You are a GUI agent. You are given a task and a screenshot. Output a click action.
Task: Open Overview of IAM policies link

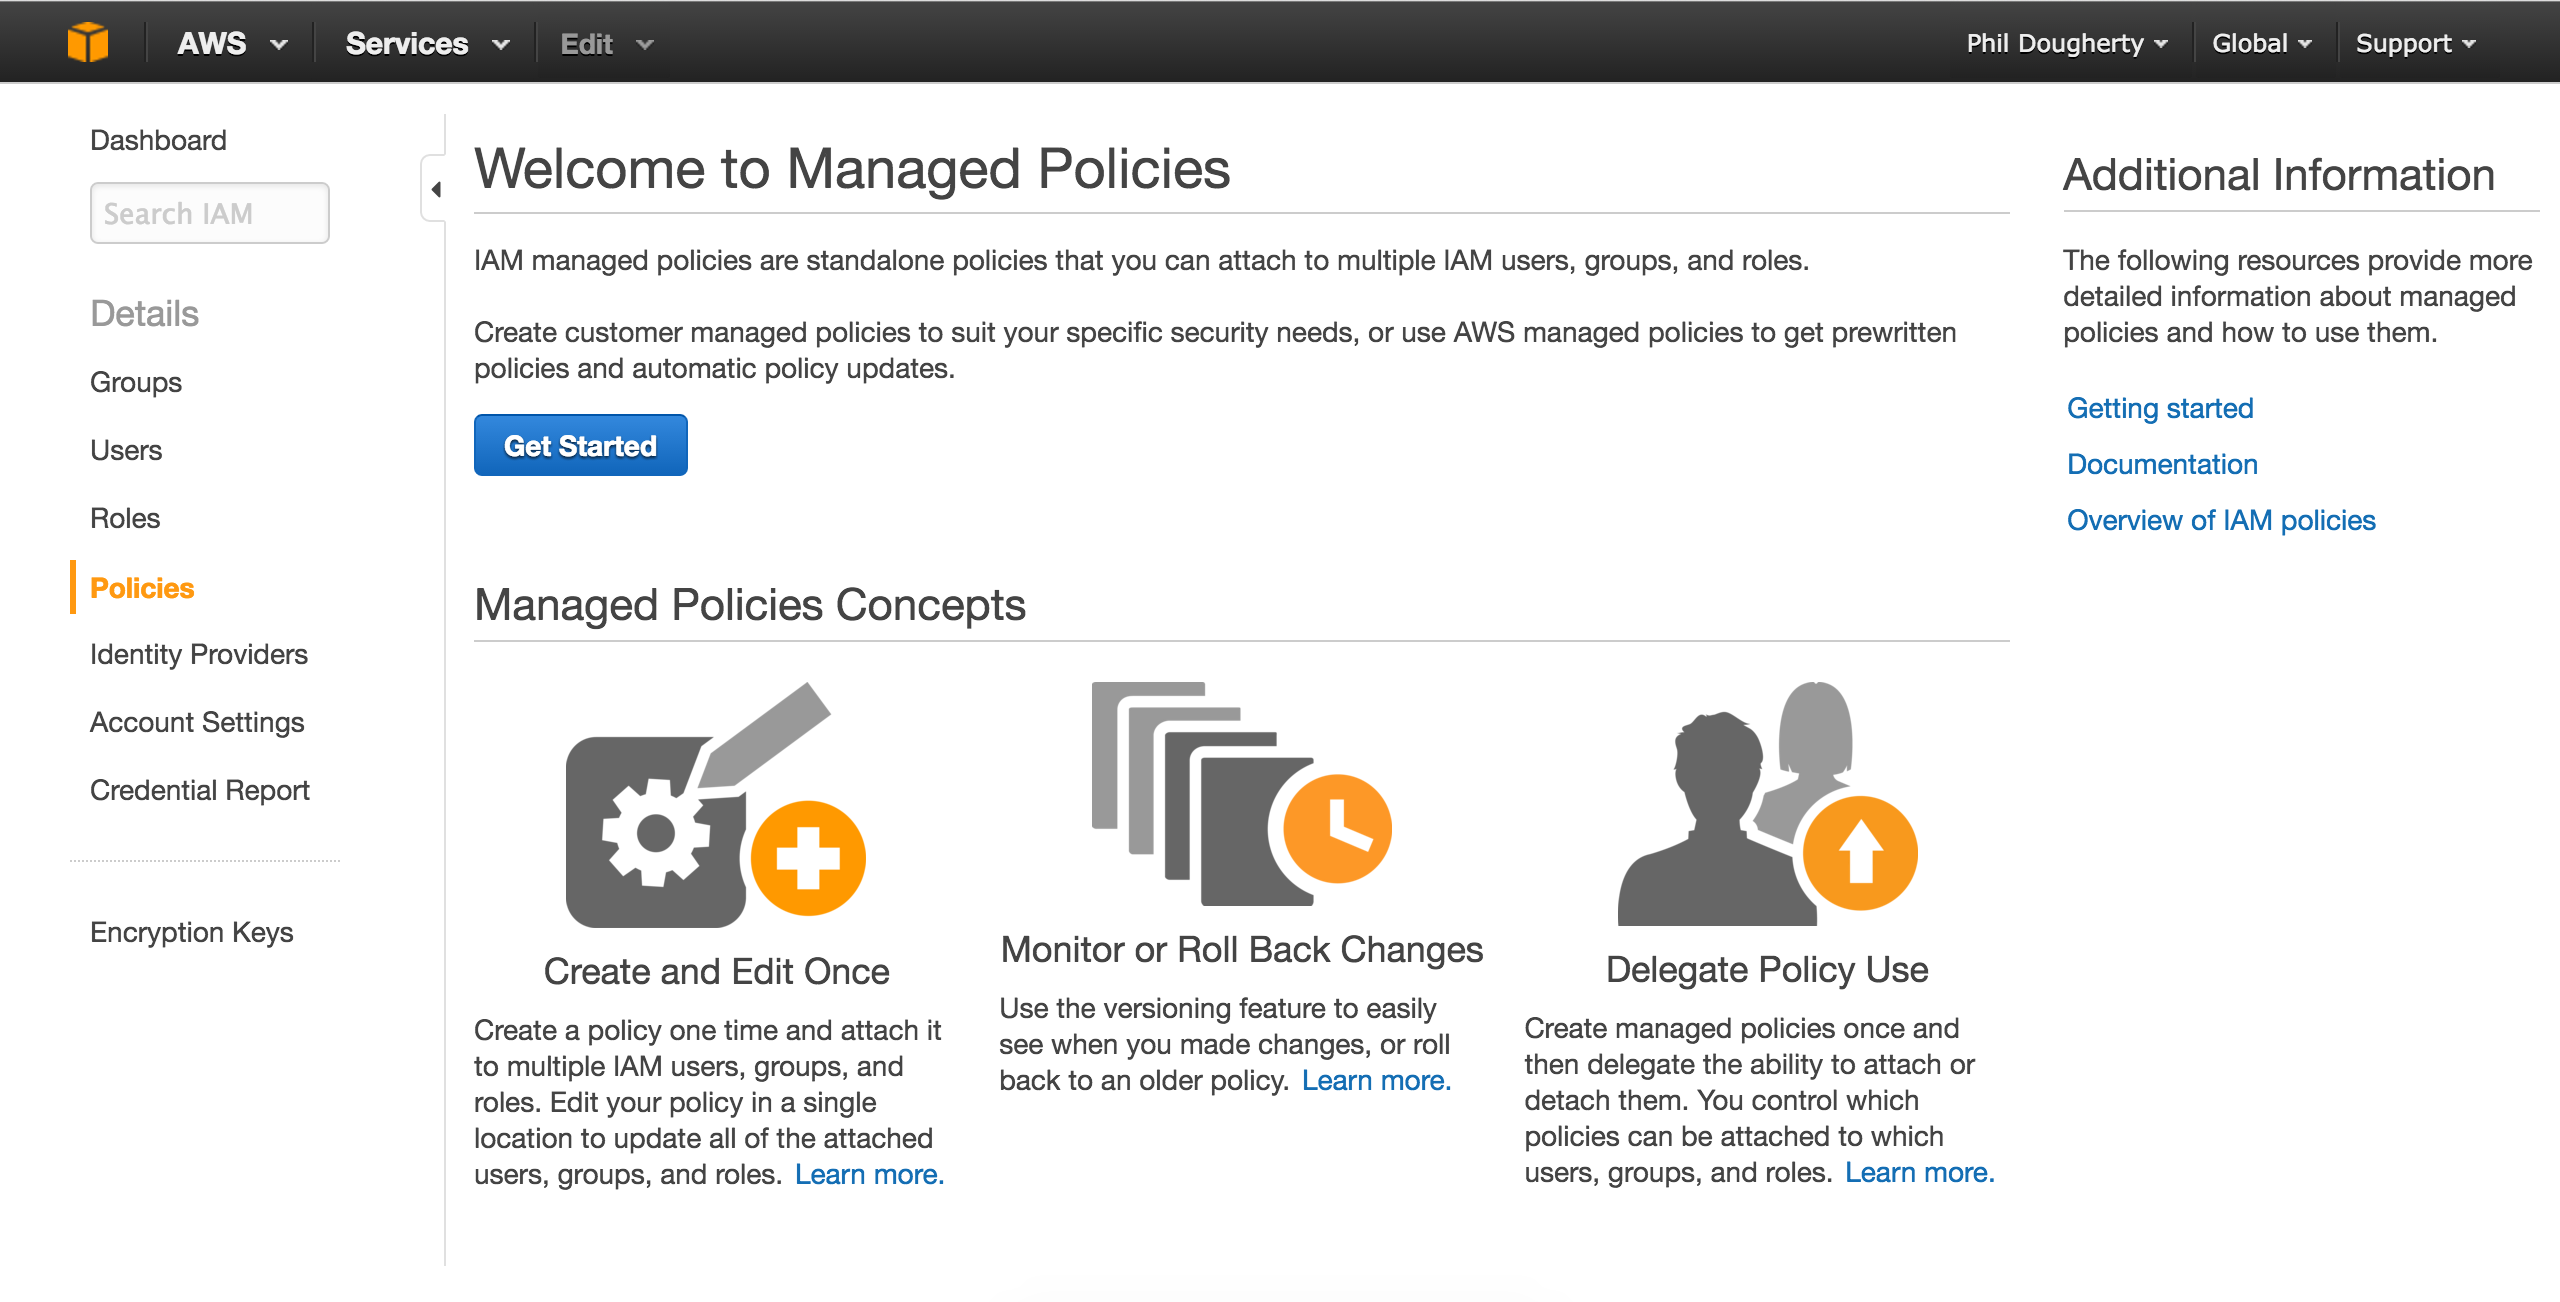[2220, 520]
